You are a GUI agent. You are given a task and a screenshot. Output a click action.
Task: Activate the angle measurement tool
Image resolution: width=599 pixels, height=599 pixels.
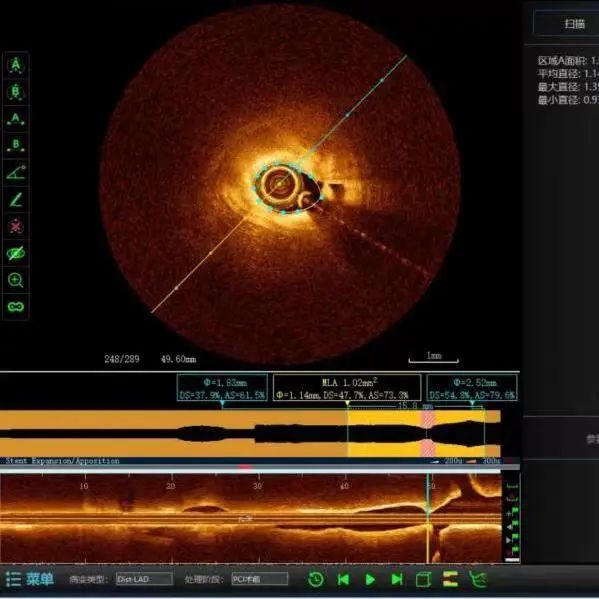[x=16, y=172]
